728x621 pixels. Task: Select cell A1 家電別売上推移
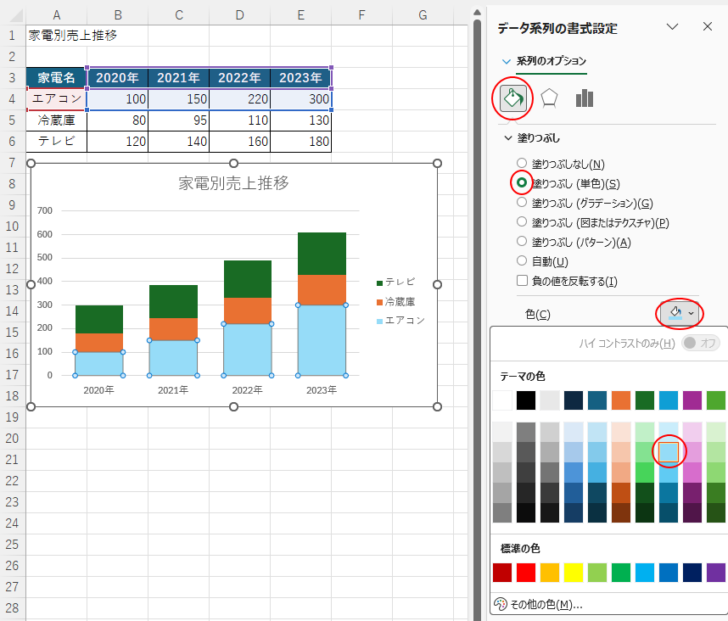[56, 35]
